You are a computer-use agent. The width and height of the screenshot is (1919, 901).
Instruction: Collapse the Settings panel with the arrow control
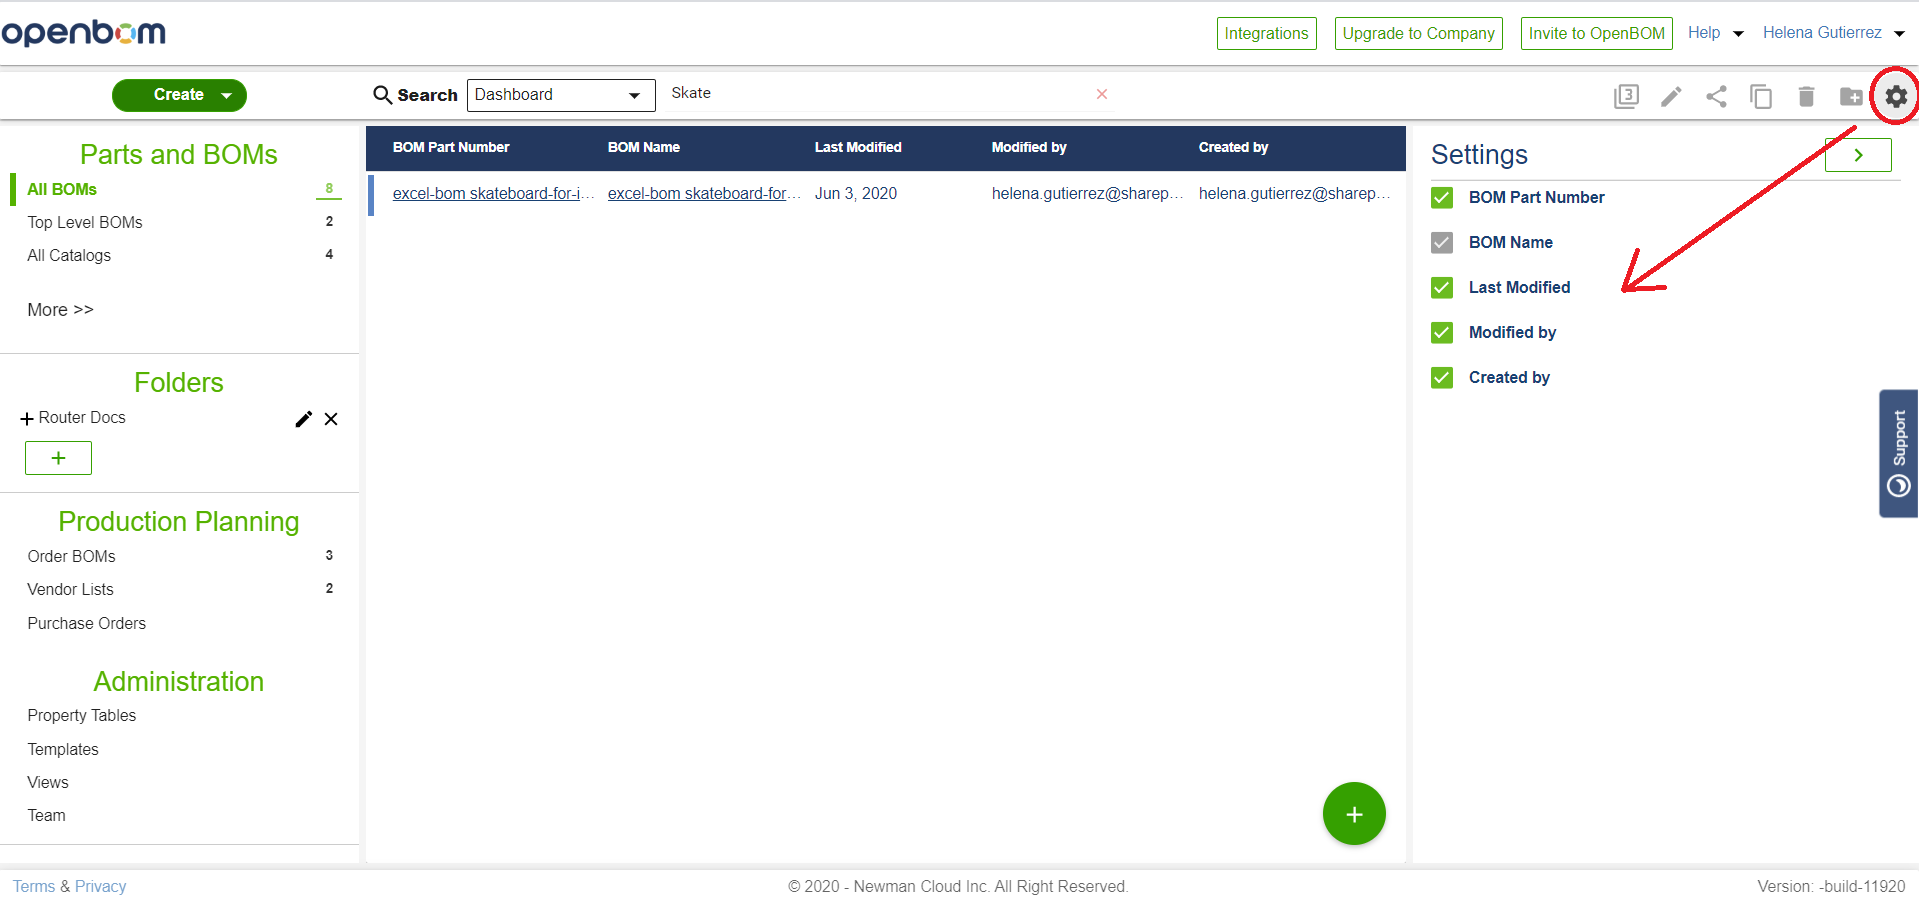click(x=1858, y=155)
